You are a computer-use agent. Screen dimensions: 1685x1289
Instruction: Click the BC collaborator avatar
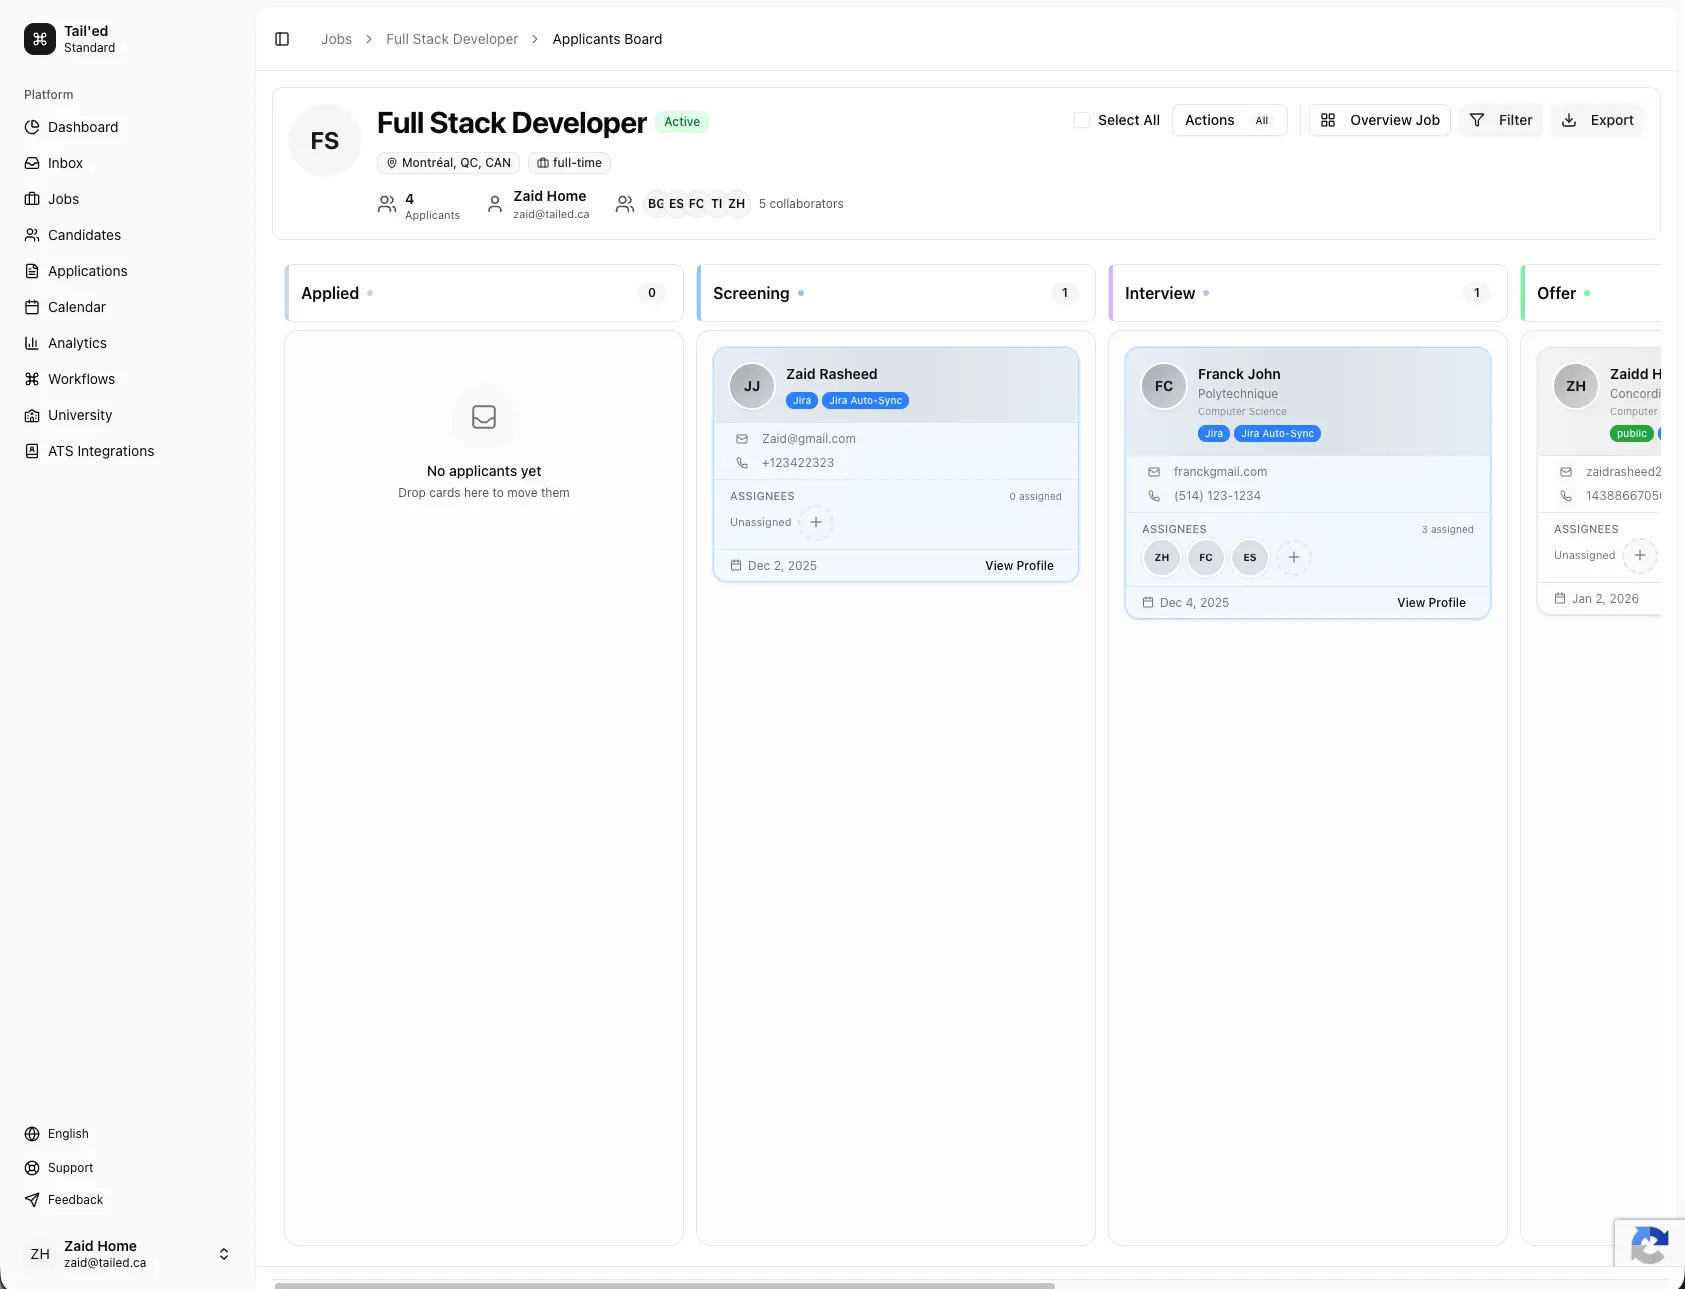tap(656, 204)
